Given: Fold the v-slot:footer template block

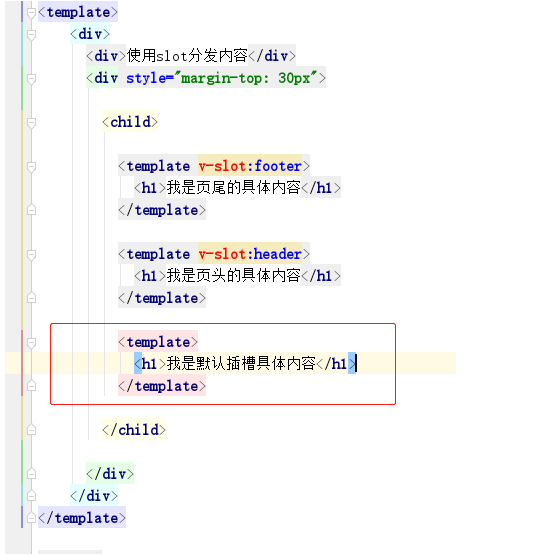Looking at the screenshot, I should pos(31,167).
